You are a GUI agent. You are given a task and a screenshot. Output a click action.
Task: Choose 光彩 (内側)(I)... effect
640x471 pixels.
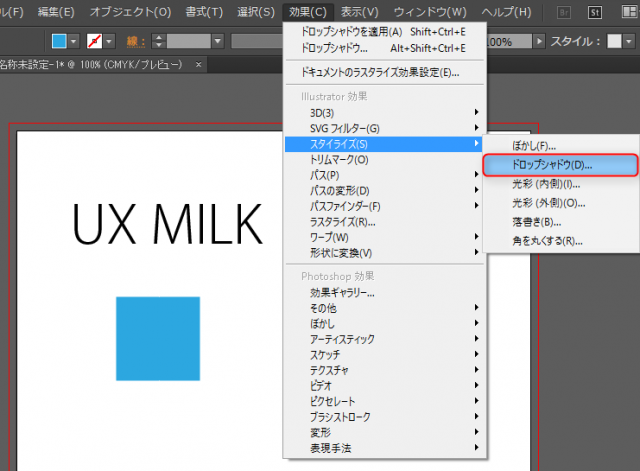click(546, 183)
